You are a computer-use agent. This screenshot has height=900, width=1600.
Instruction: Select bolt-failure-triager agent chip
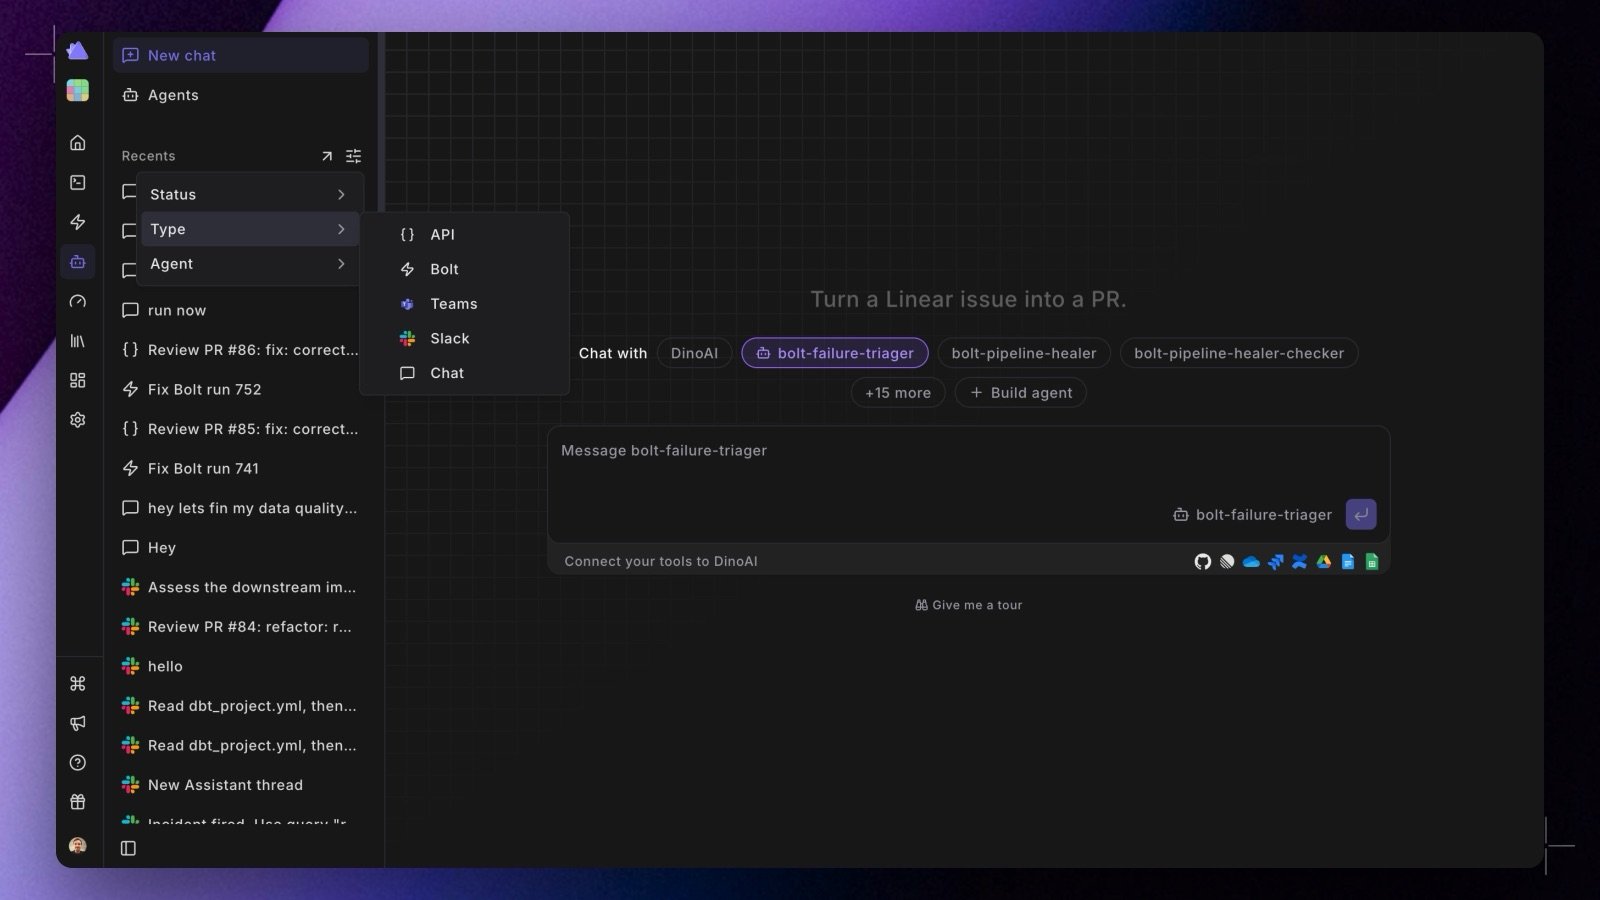pyautogui.click(x=835, y=353)
